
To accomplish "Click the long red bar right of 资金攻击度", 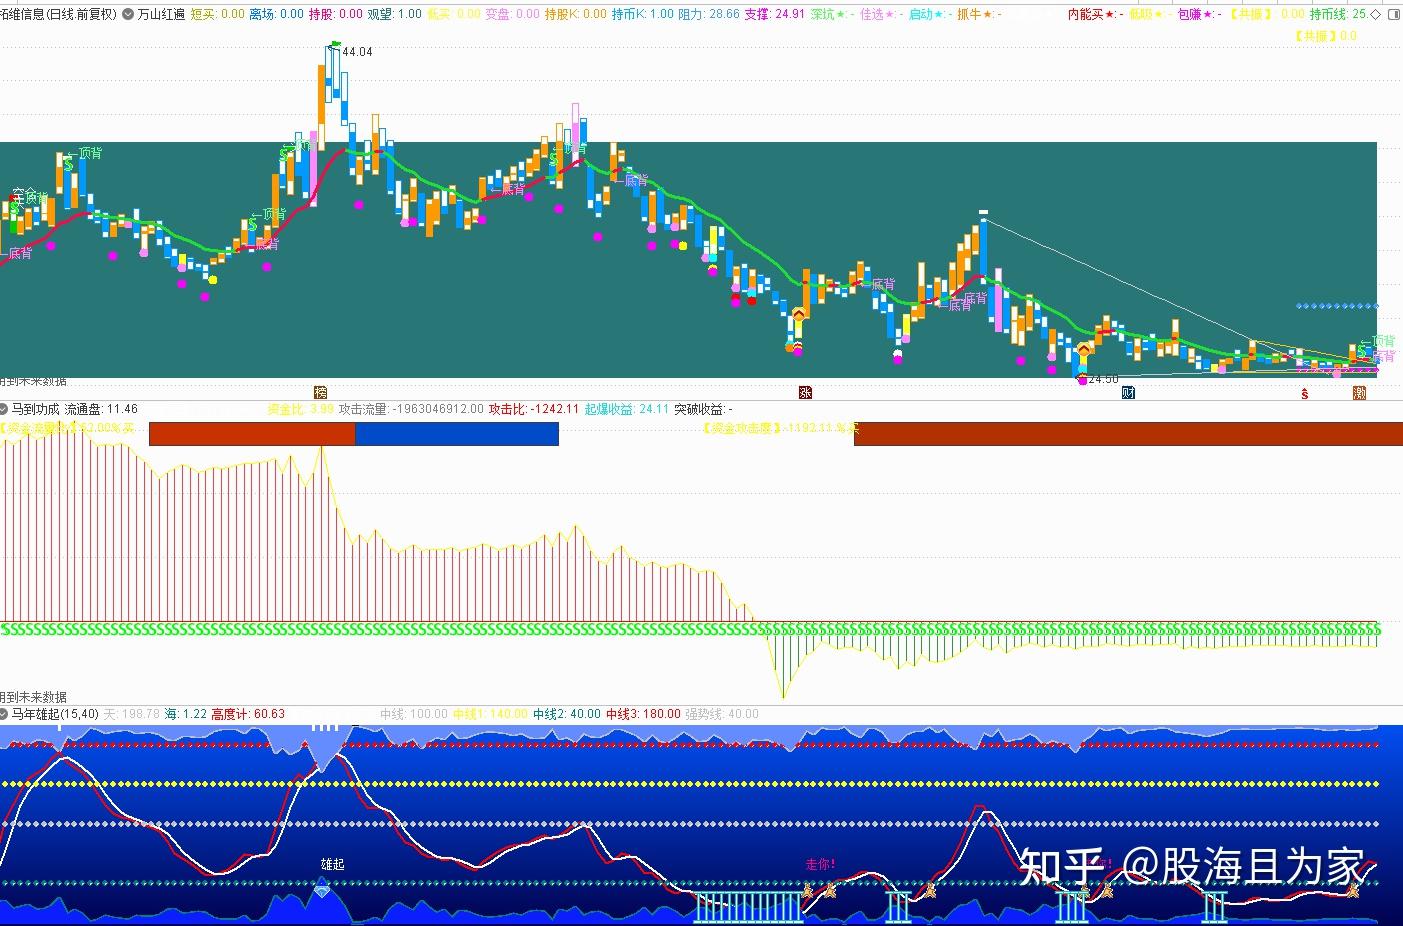I will 1129,434.
